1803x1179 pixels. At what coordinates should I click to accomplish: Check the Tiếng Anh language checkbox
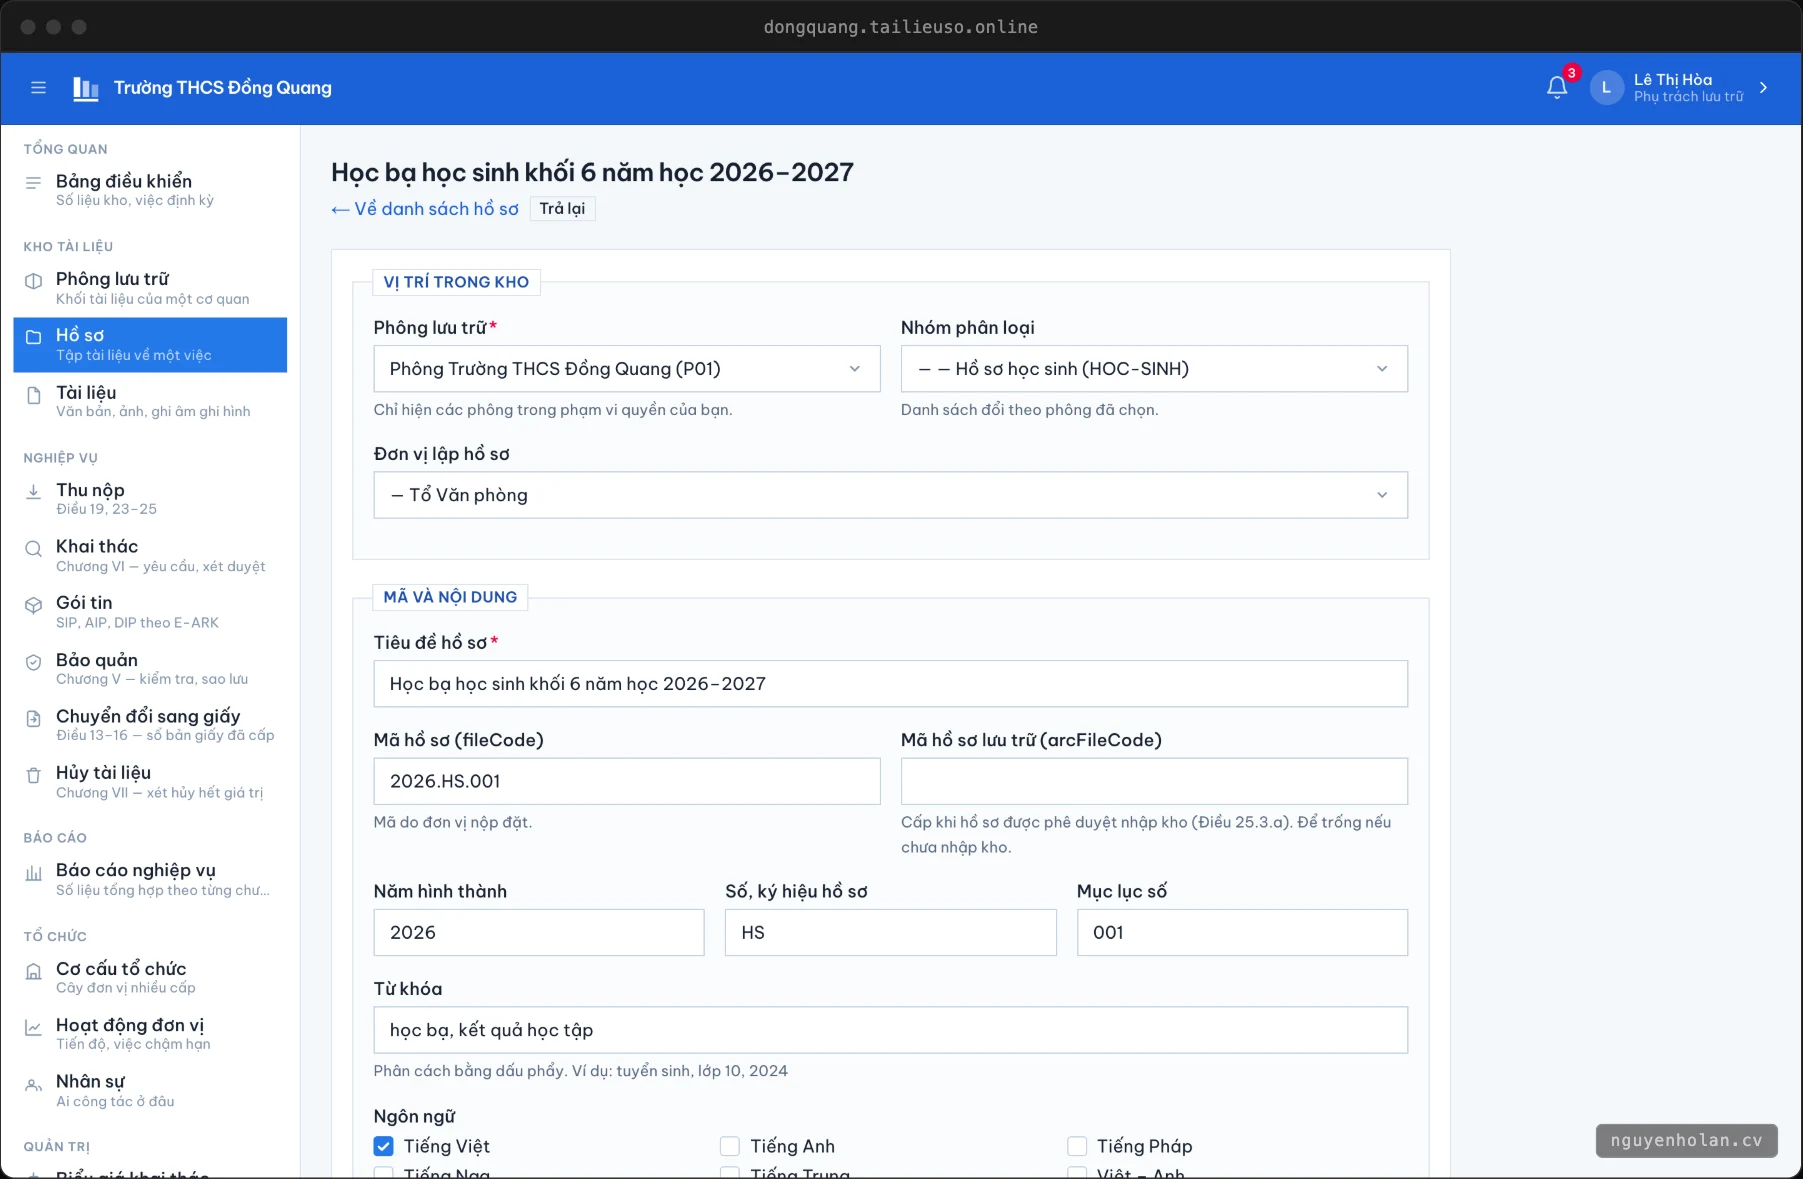click(x=730, y=1146)
